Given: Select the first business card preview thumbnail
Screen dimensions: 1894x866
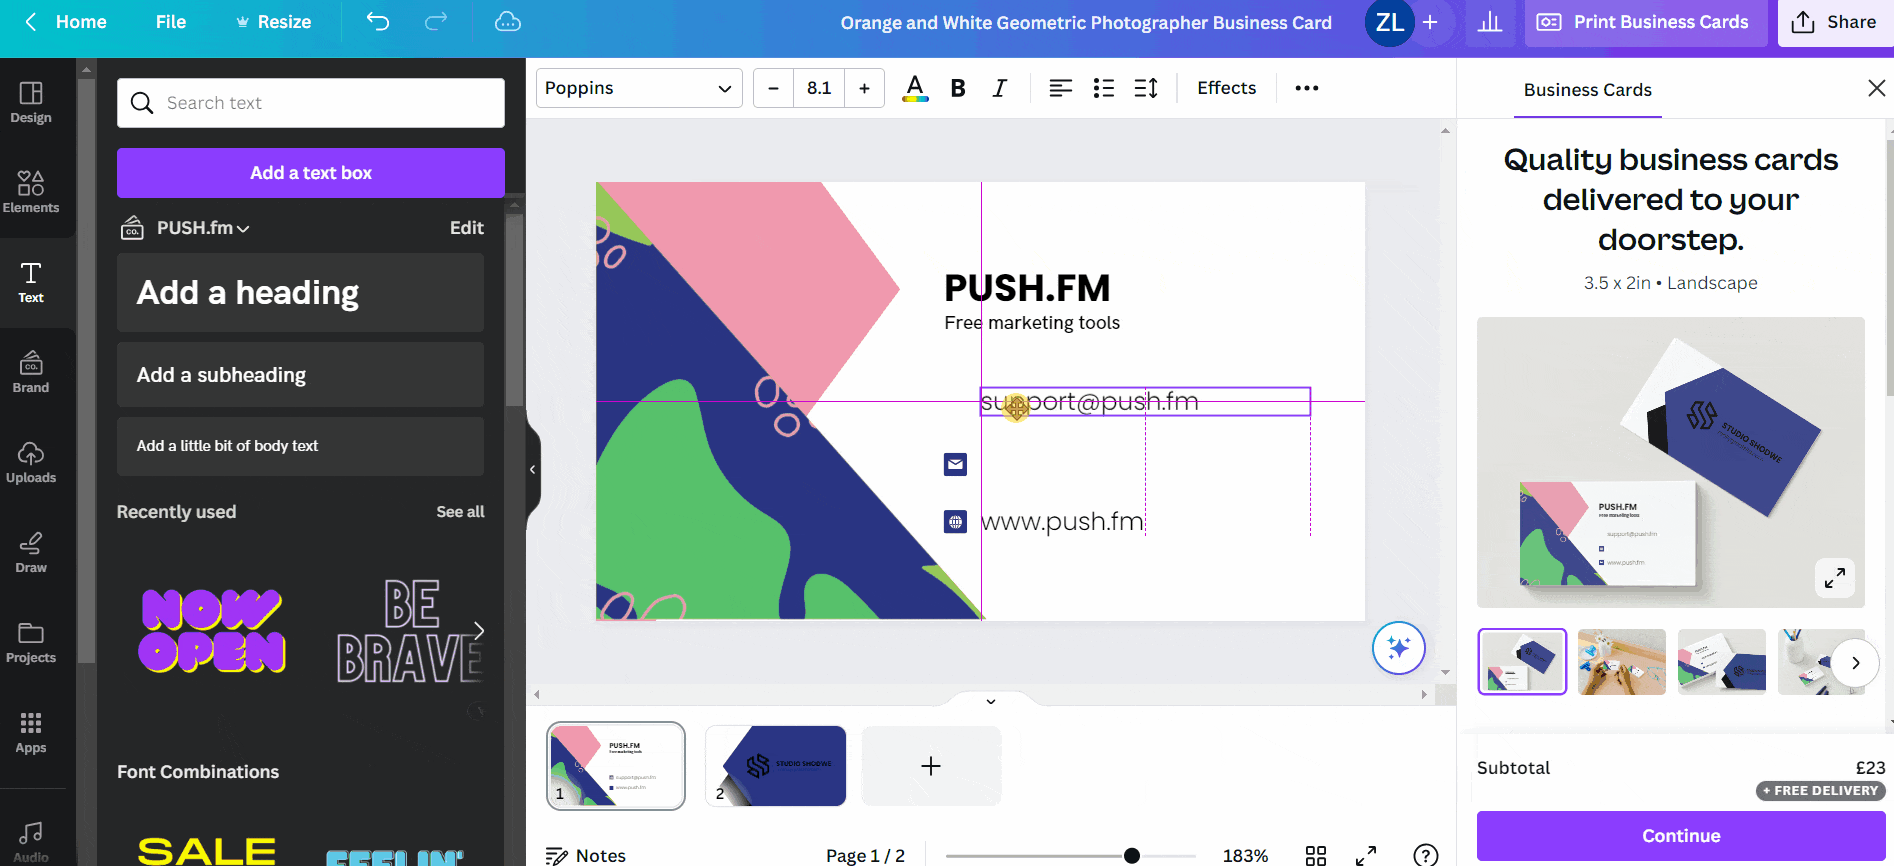Looking at the screenshot, I should (x=1522, y=662).
